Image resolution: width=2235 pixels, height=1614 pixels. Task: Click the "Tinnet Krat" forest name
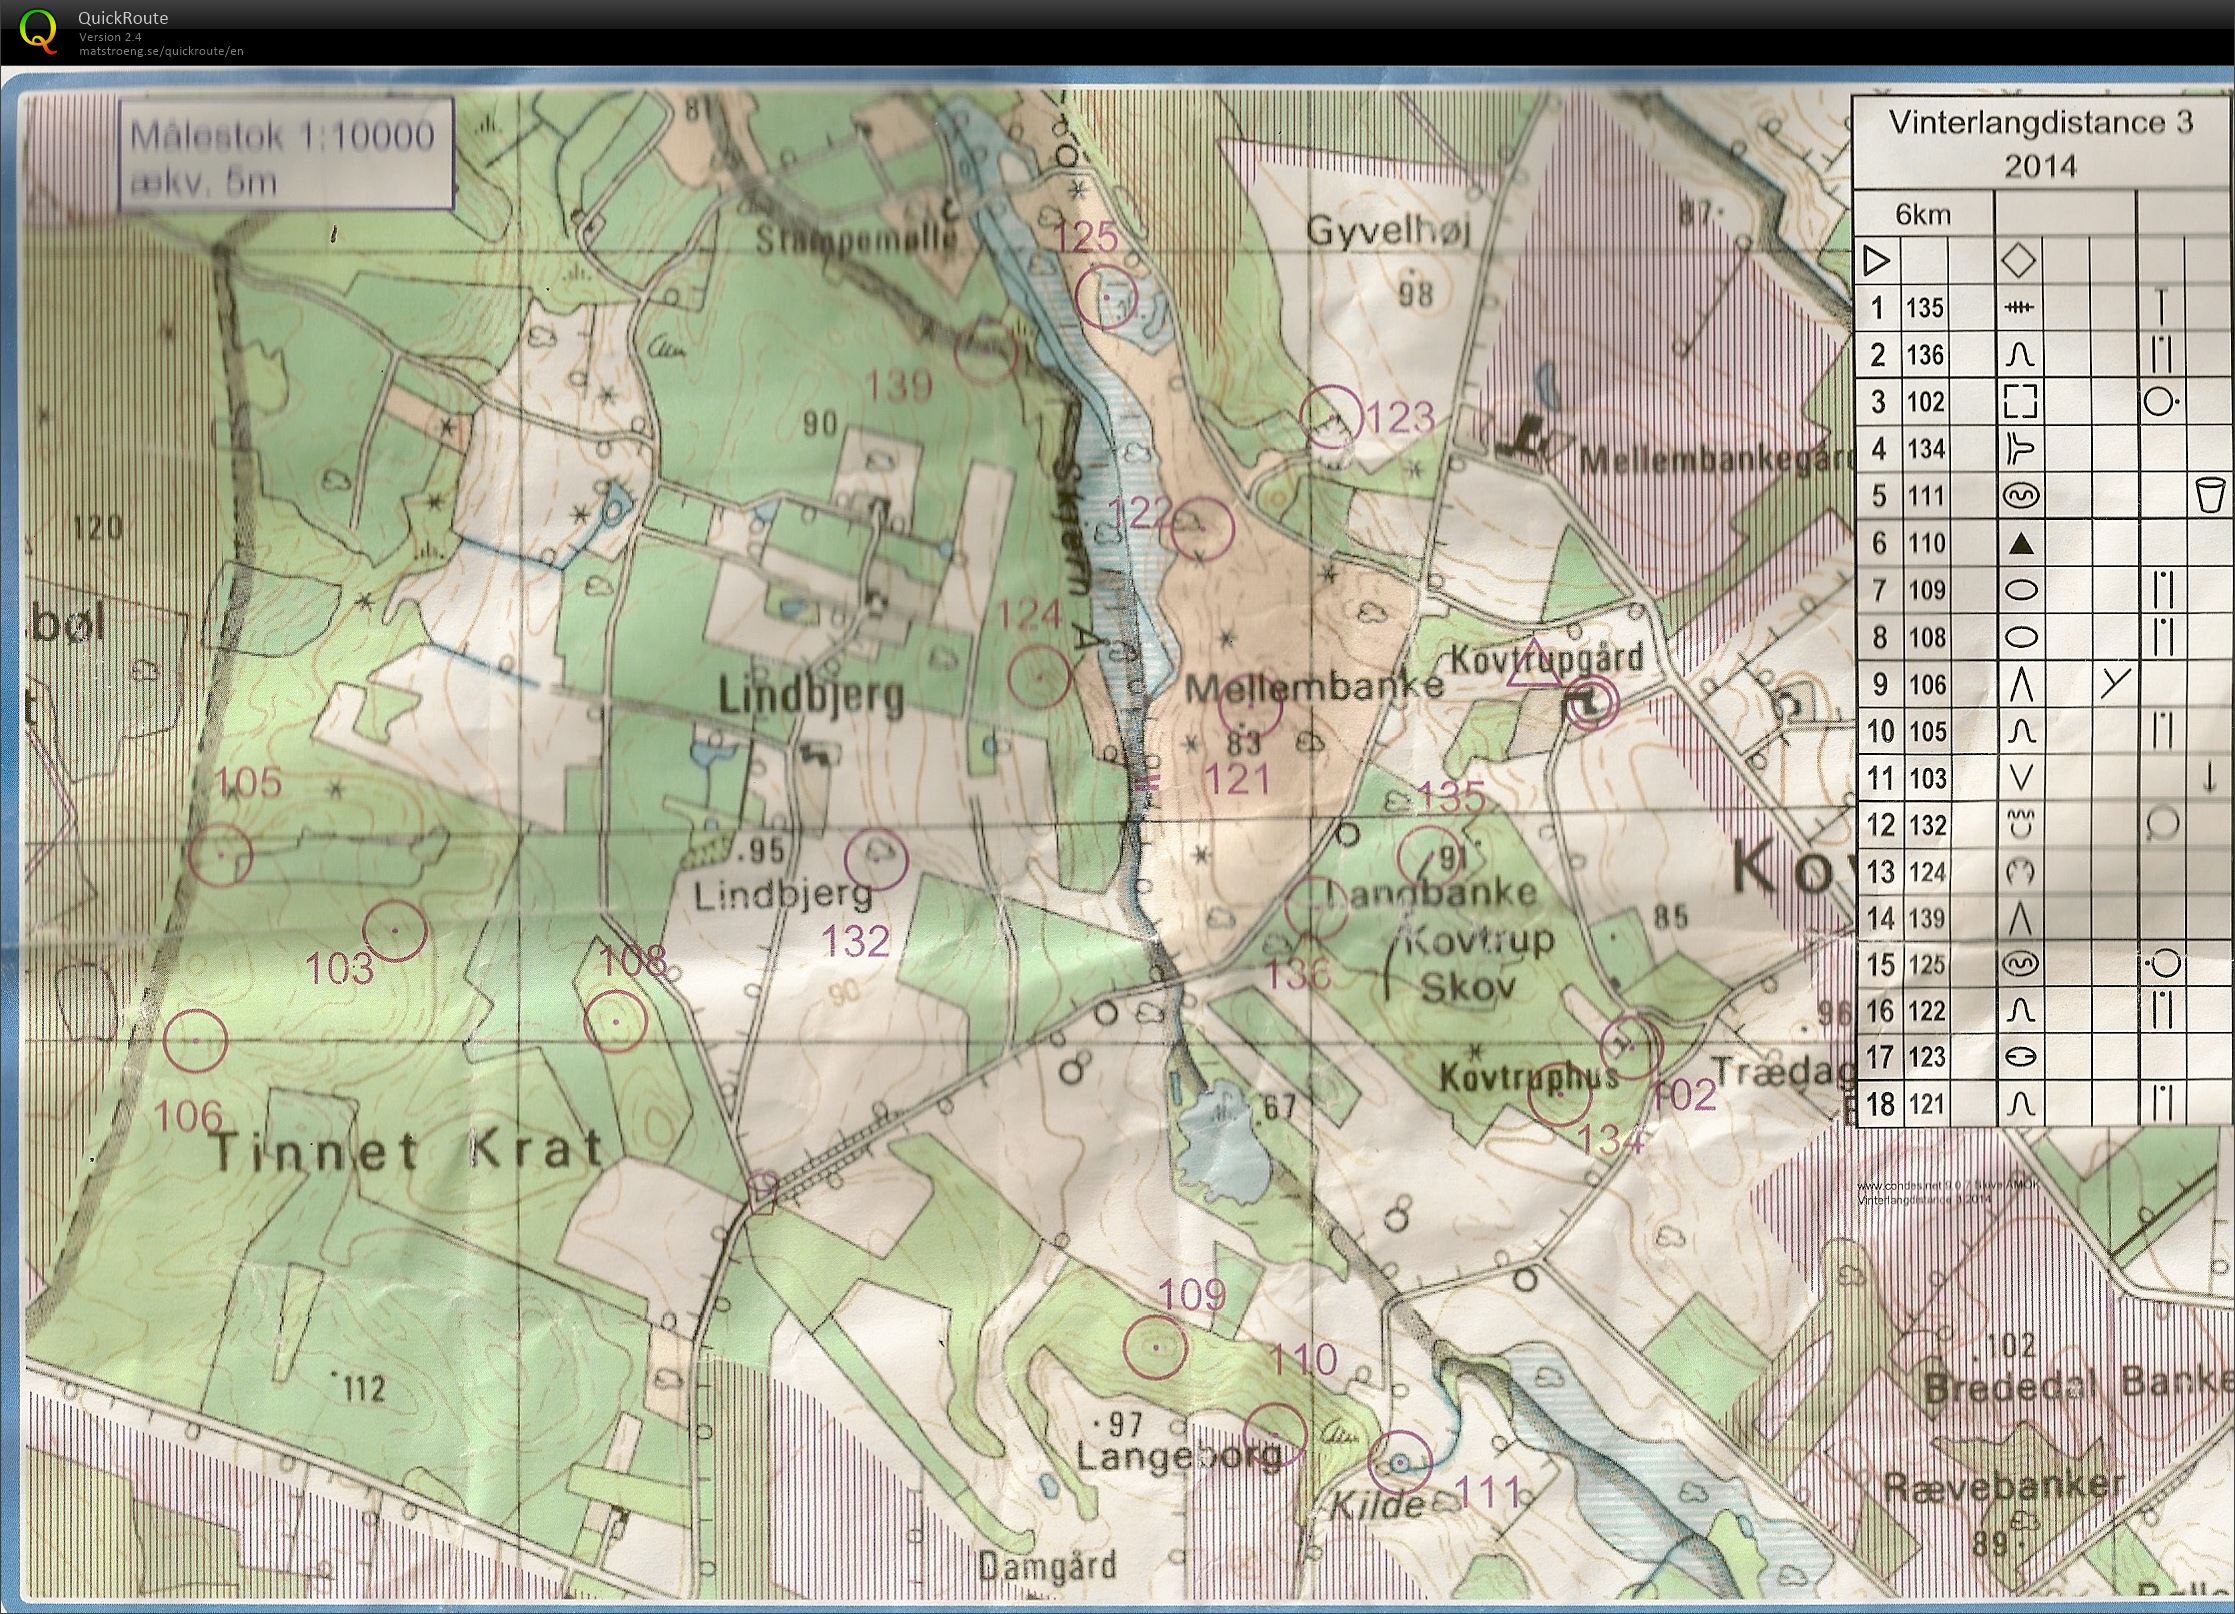408,1150
